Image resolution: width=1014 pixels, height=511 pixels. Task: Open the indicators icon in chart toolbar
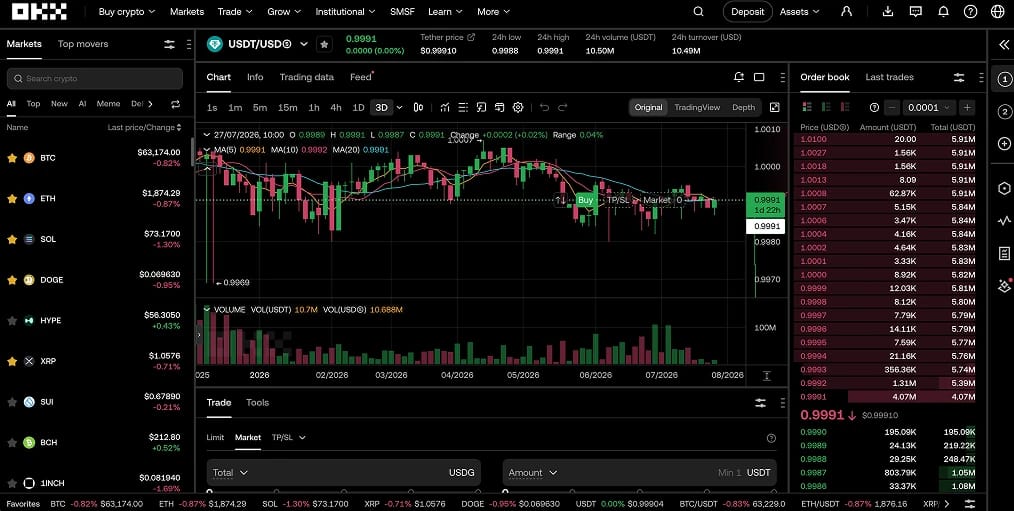pyautogui.click(x=445, y=107)
